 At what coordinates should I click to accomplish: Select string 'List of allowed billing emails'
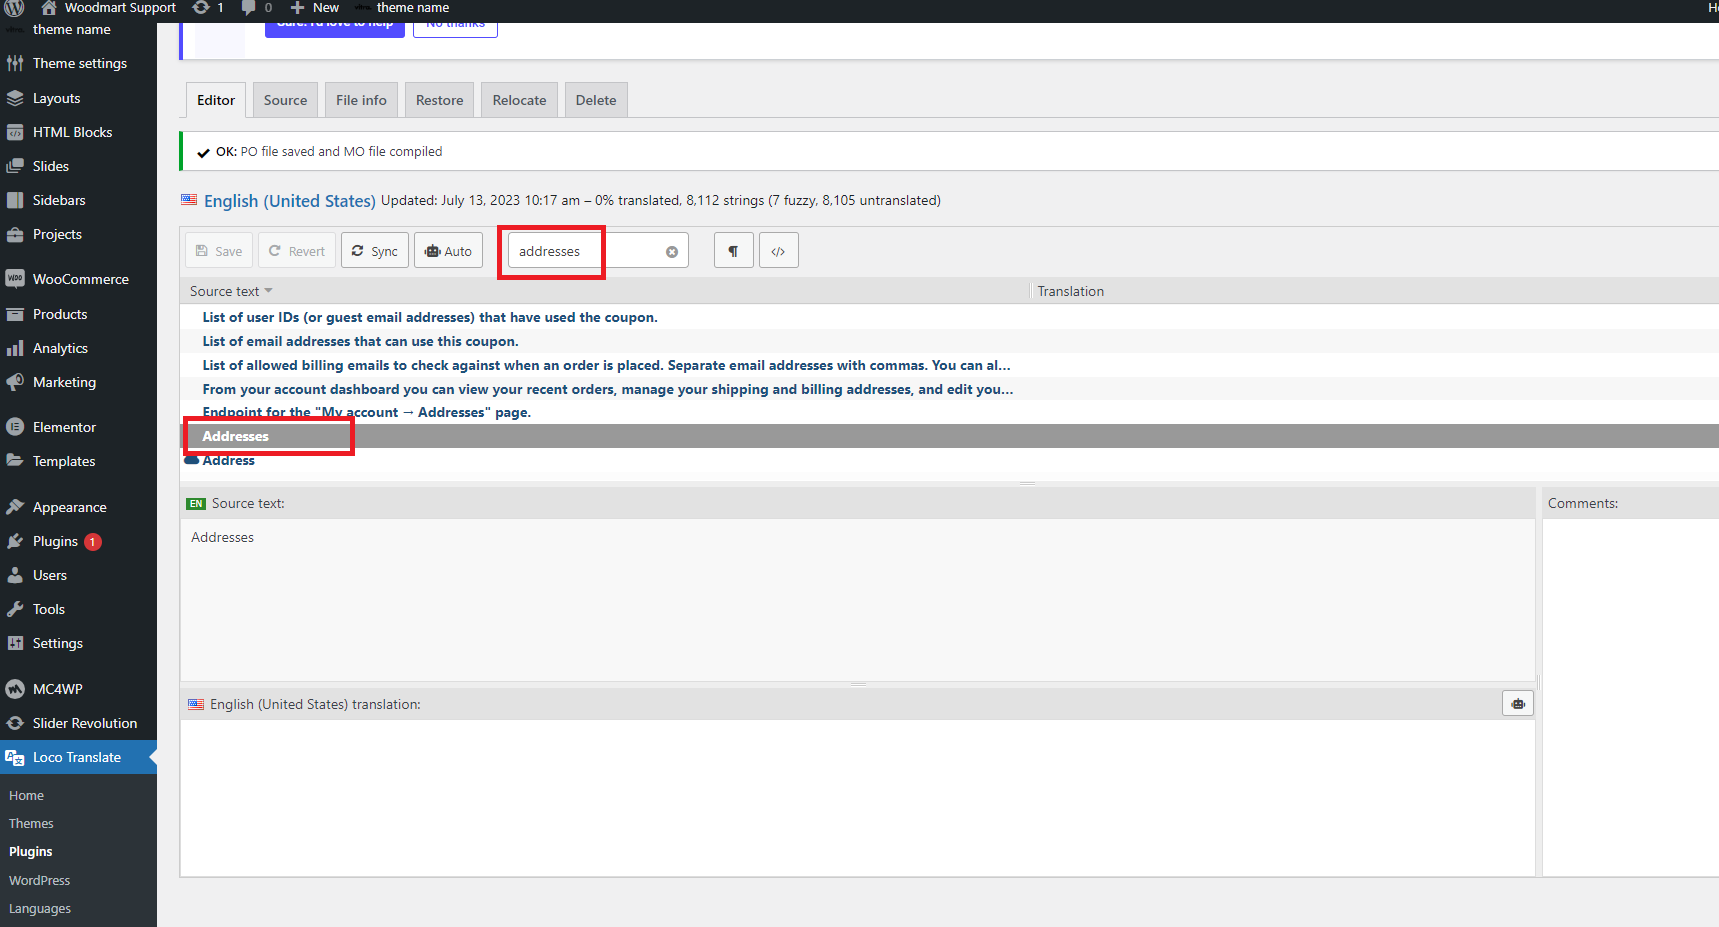click(x=606, y=365)
